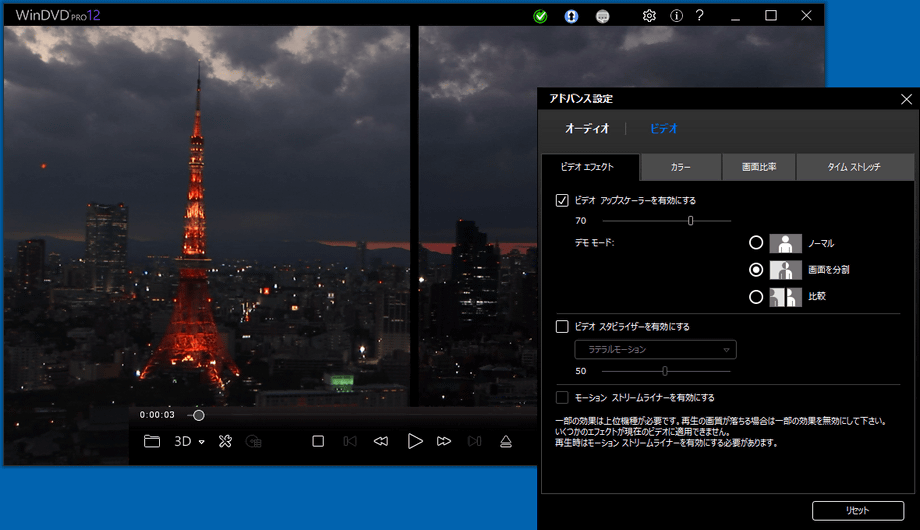Screen dimensions: 920x530
Task: Adjust the stabilizer slider at 50
Action: pyautogui.click(x=665, y=371)
